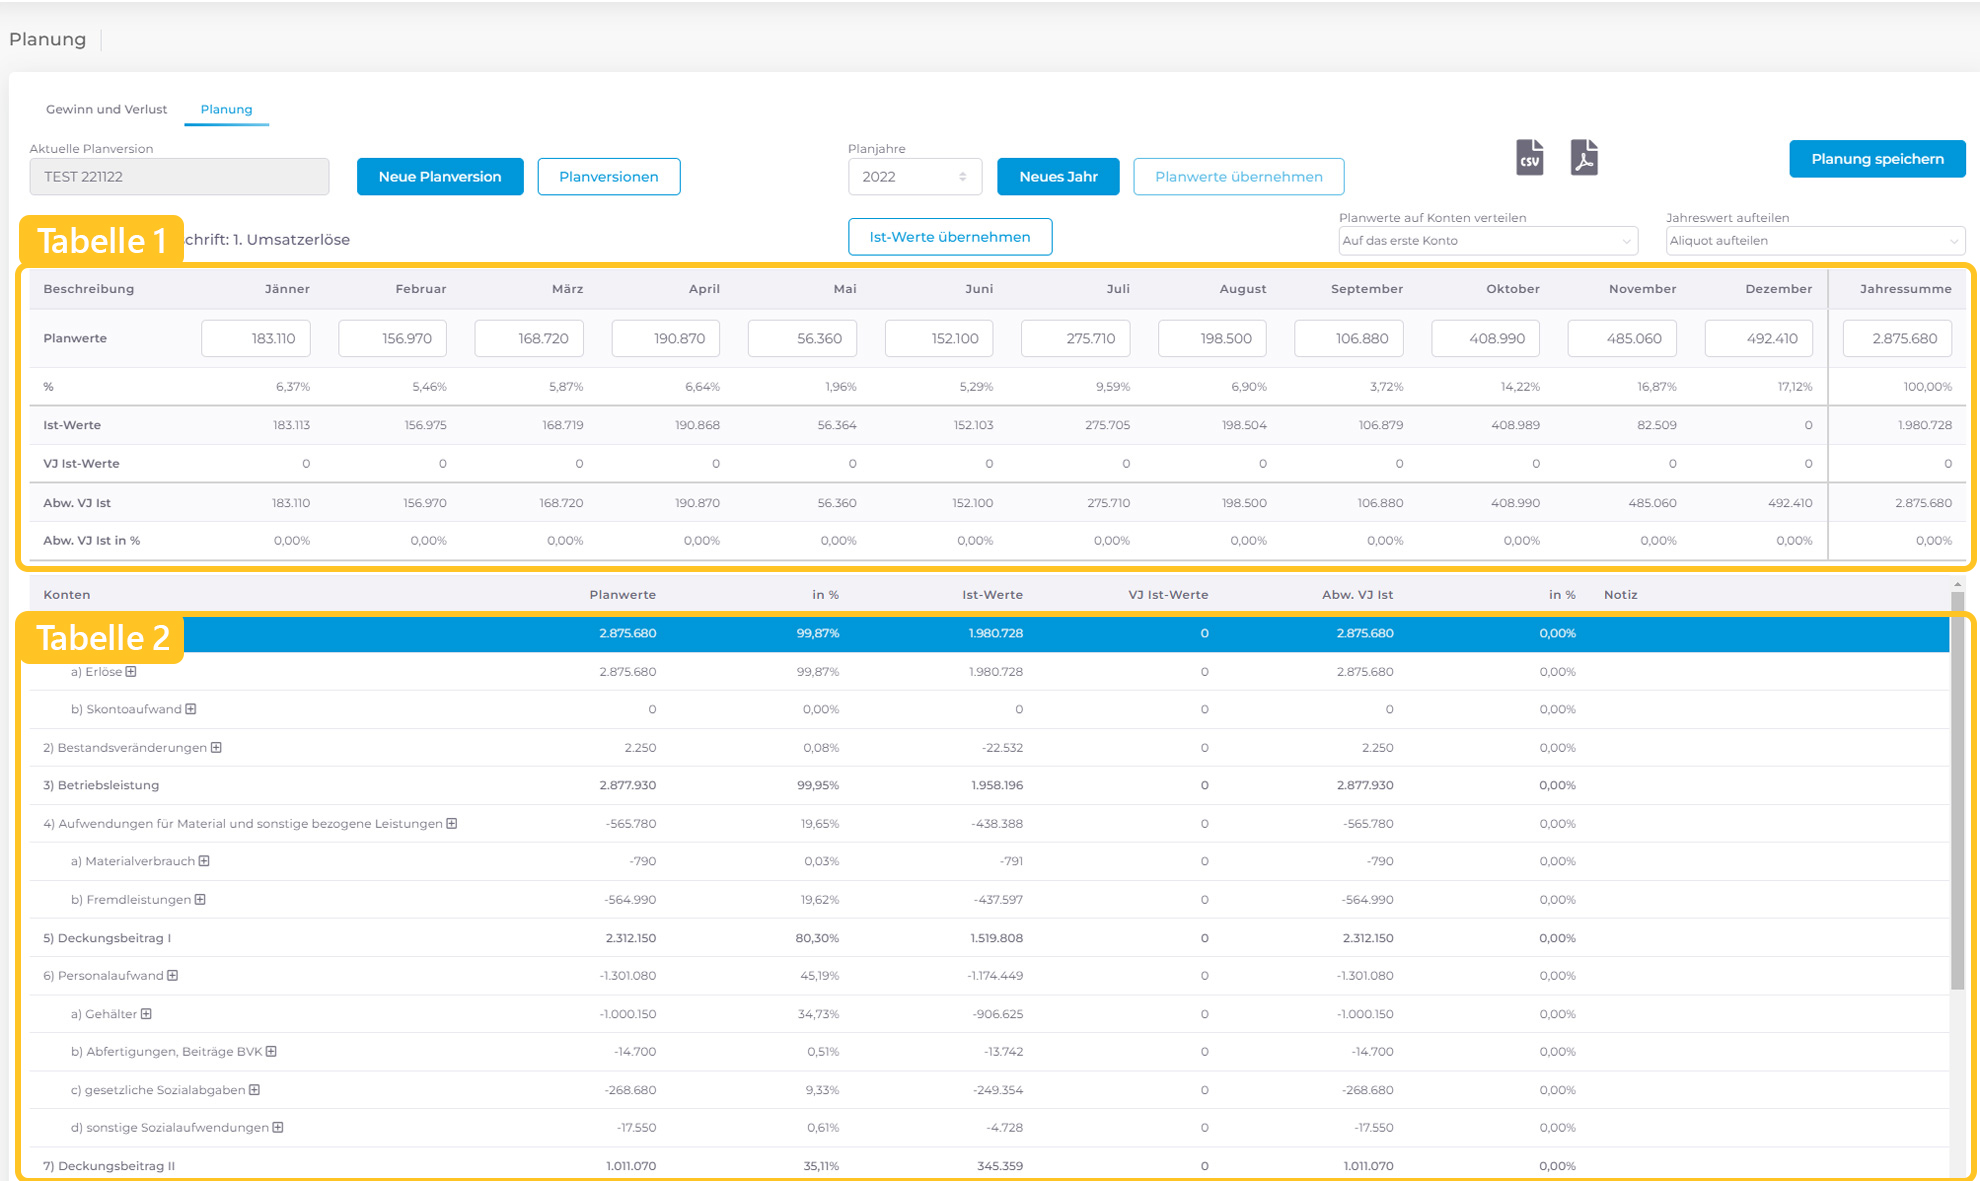Edit September Planwerte field 106.880

point(1349,338)
